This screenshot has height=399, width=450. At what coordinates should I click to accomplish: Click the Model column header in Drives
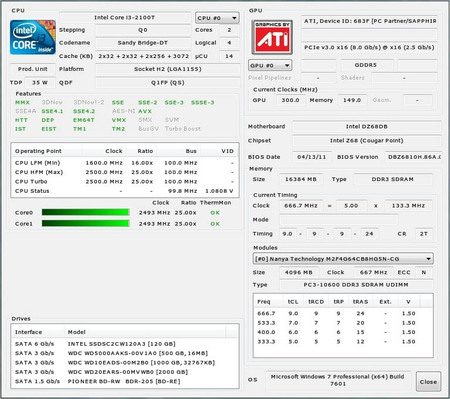point(145,332)
